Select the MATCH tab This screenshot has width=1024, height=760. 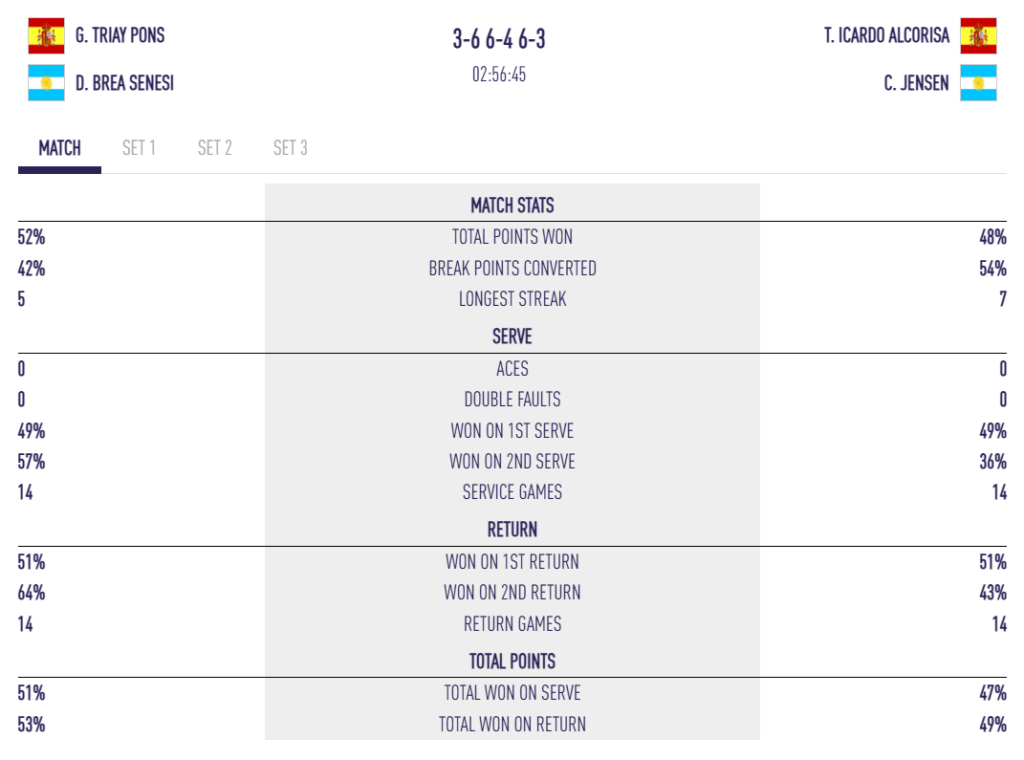(x=59, y=148)
